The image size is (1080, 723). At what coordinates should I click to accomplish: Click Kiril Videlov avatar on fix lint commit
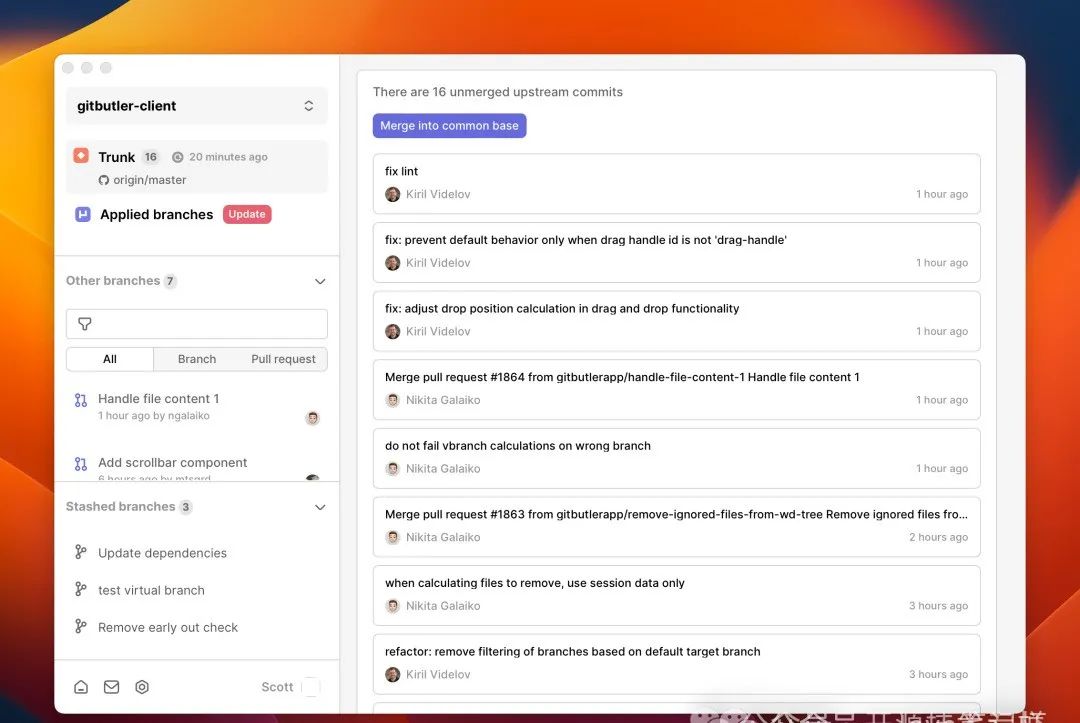393,194
